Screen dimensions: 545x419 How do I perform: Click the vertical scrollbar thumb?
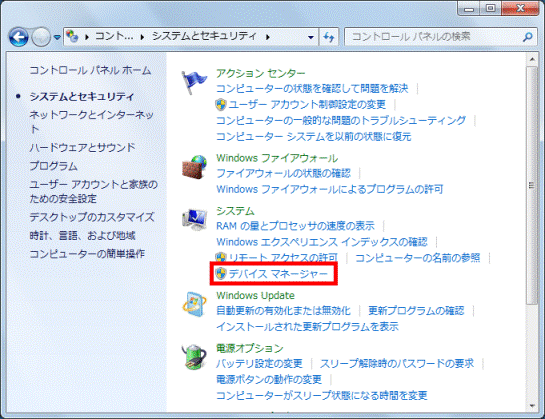(x=532, y=186)
